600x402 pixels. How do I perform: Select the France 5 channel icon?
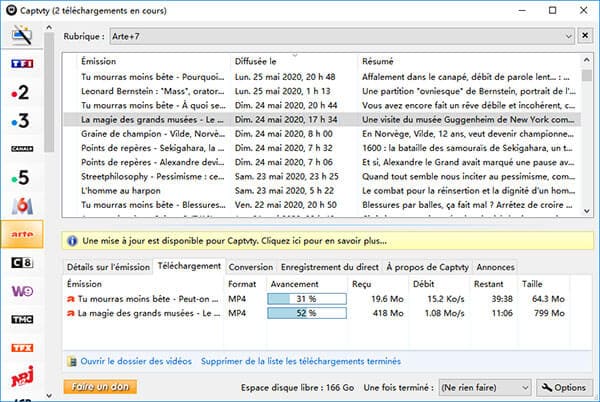tap(20, 177)
